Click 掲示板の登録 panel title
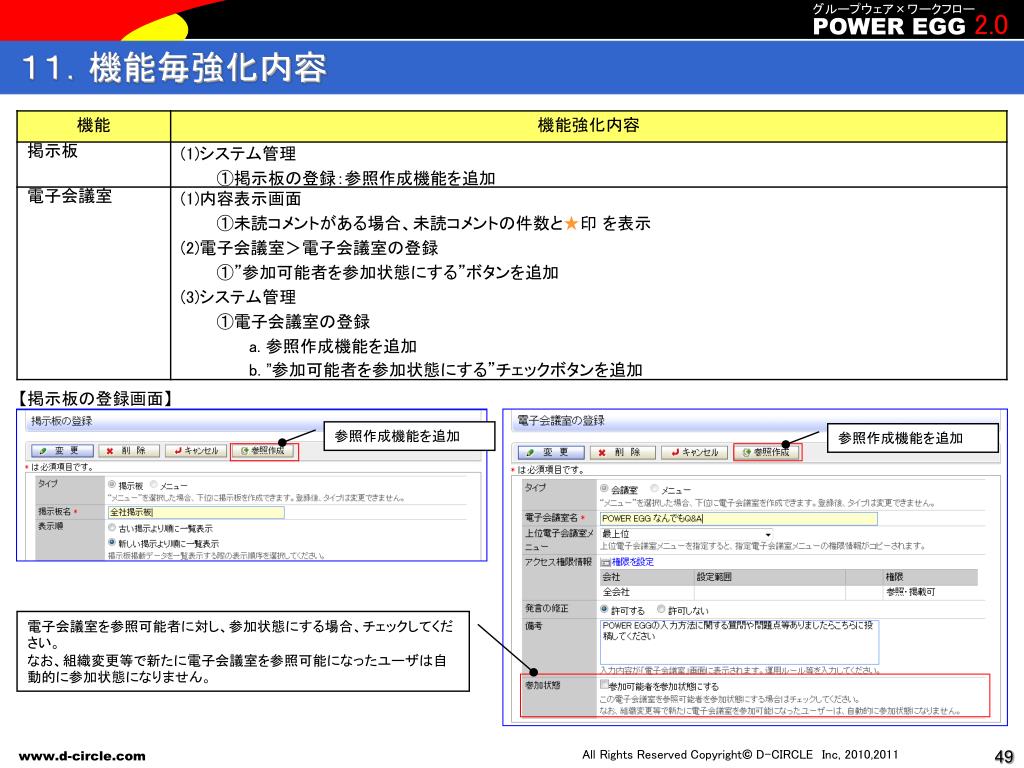 pos(61,421)
